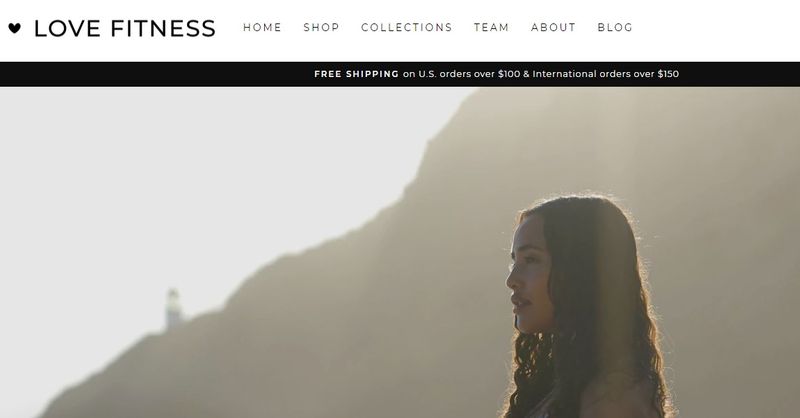800x418 pixels.
Task: Open the LOVE FITNESS brand wordmark
Action: (x=125, y=29)
